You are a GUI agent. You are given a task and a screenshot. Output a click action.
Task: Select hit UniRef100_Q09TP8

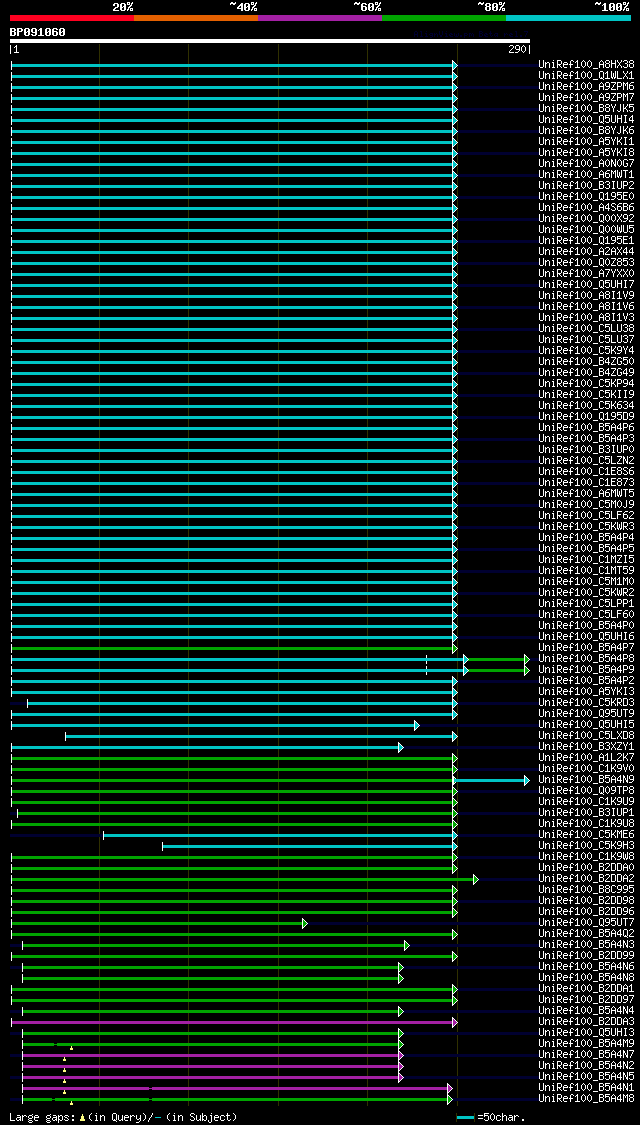(586, 791)
